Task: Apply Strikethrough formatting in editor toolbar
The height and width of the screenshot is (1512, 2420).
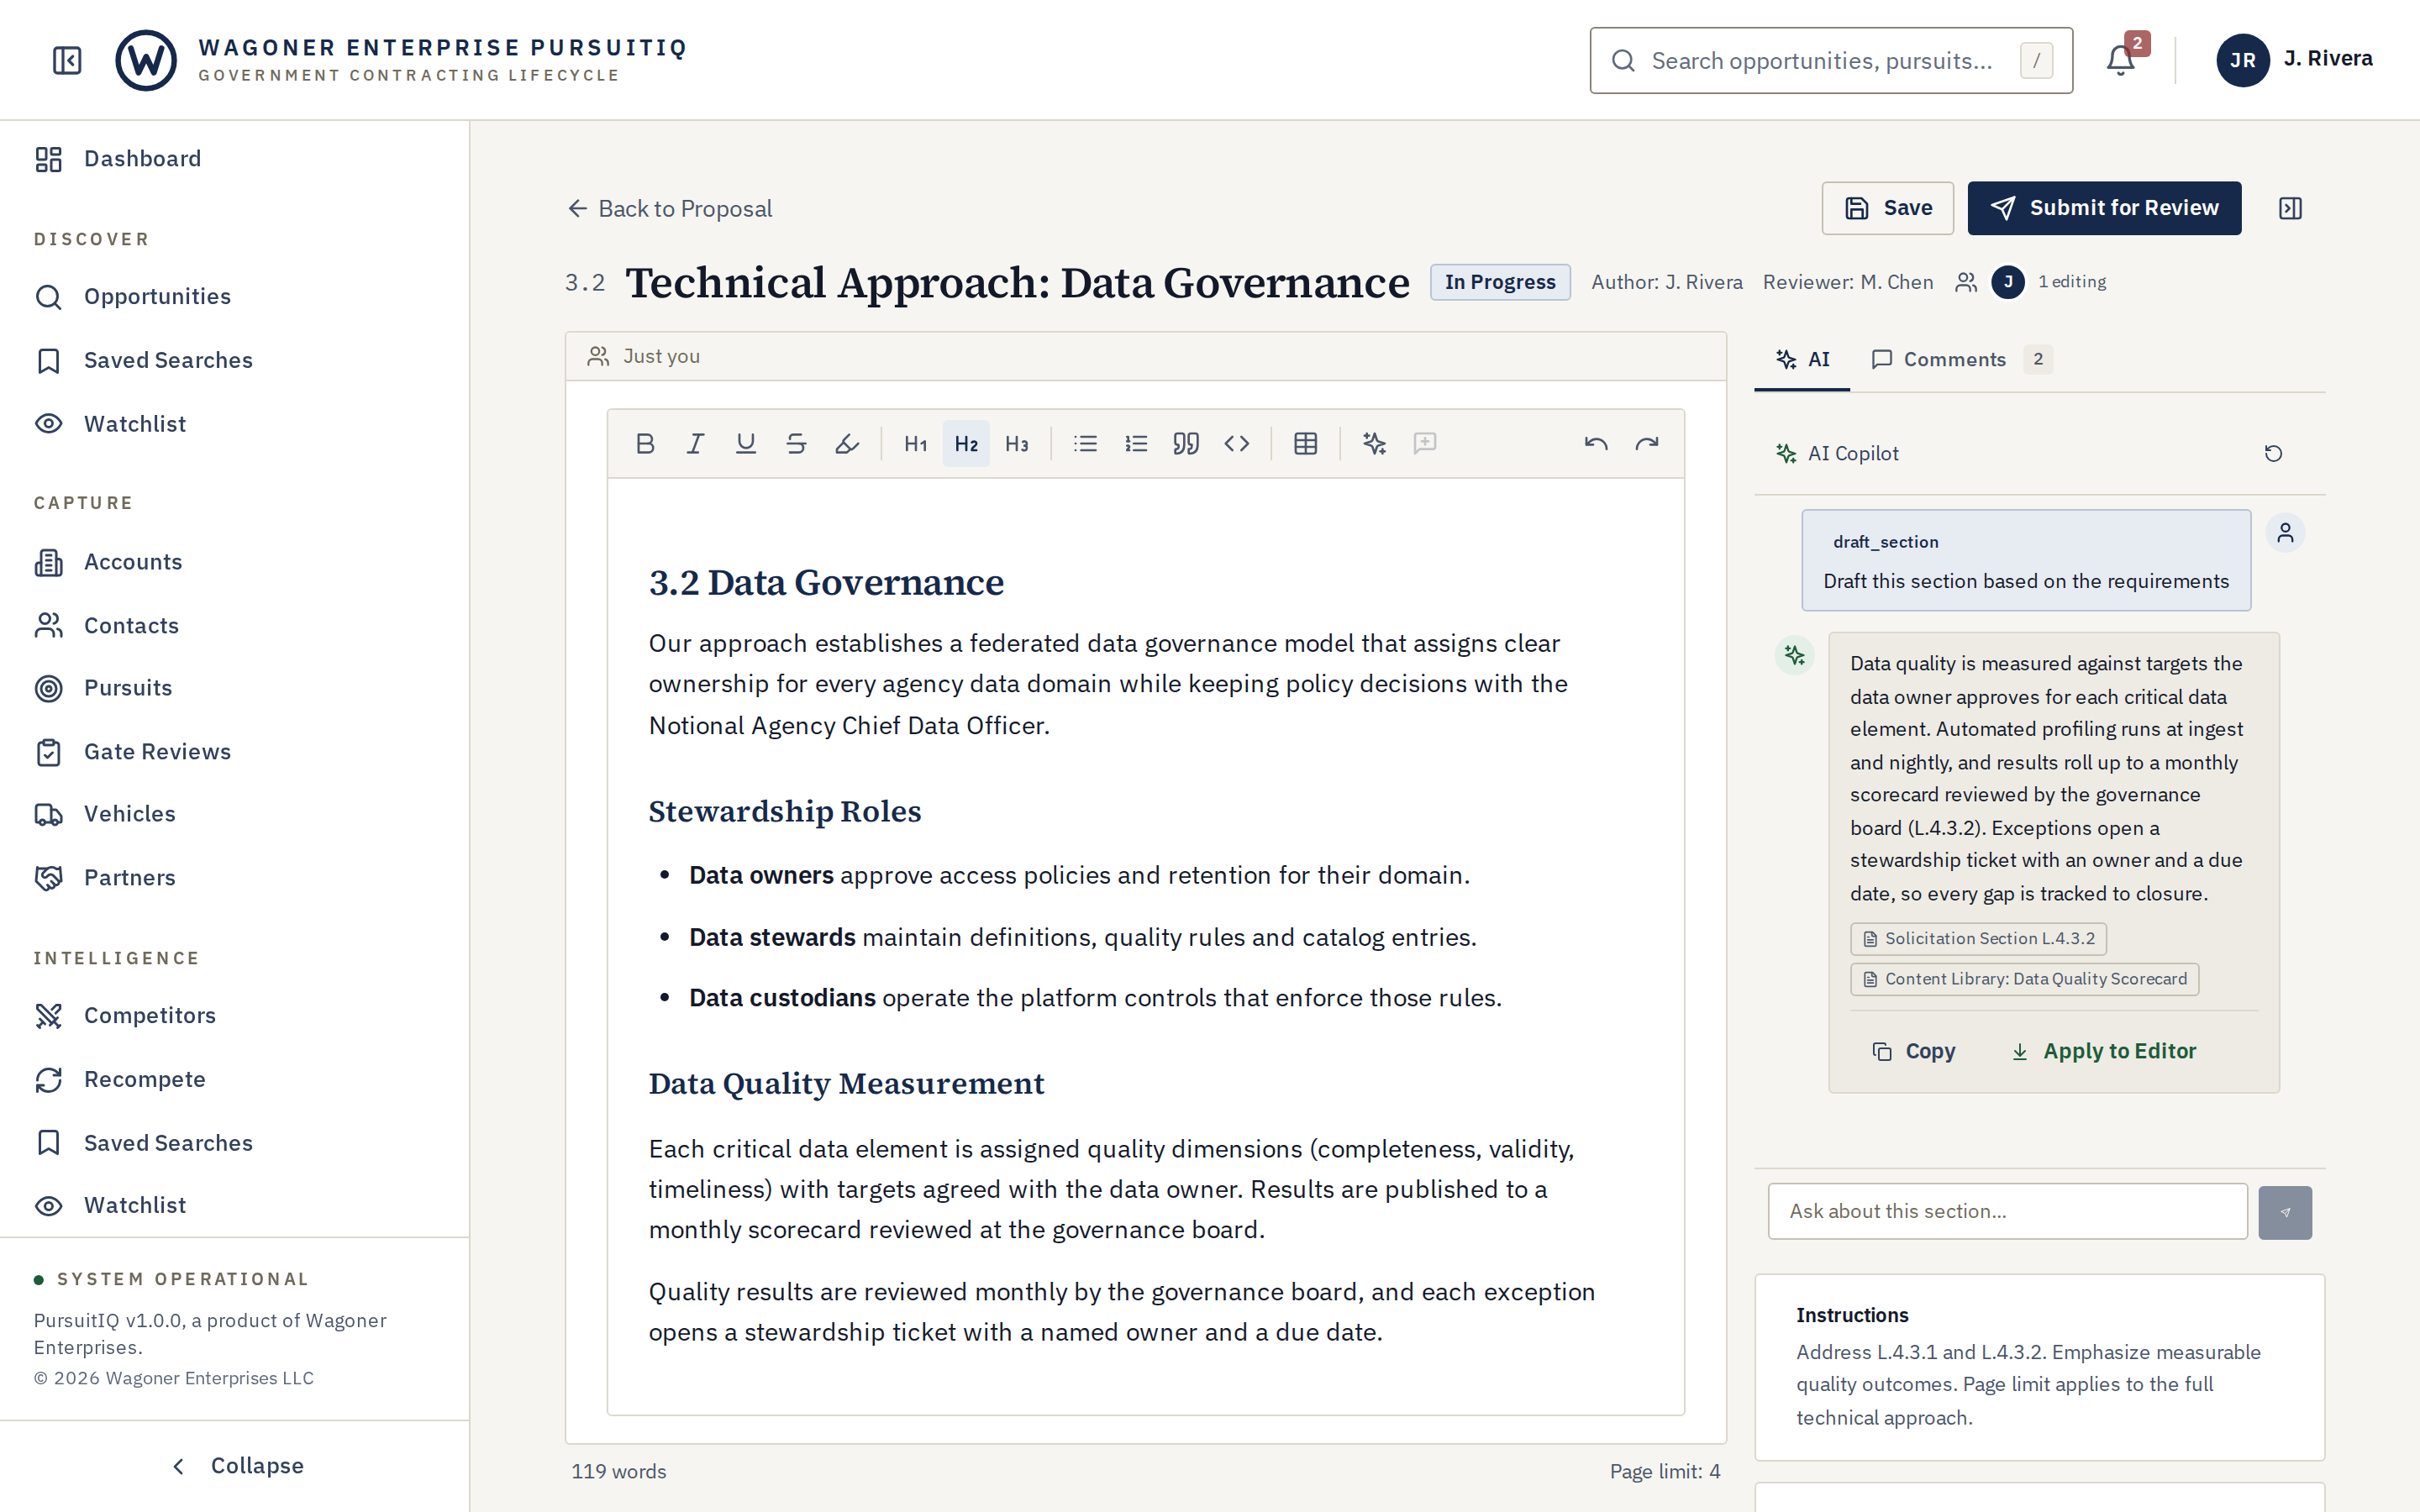Action: pyautogui.click(x=796, y=443)
